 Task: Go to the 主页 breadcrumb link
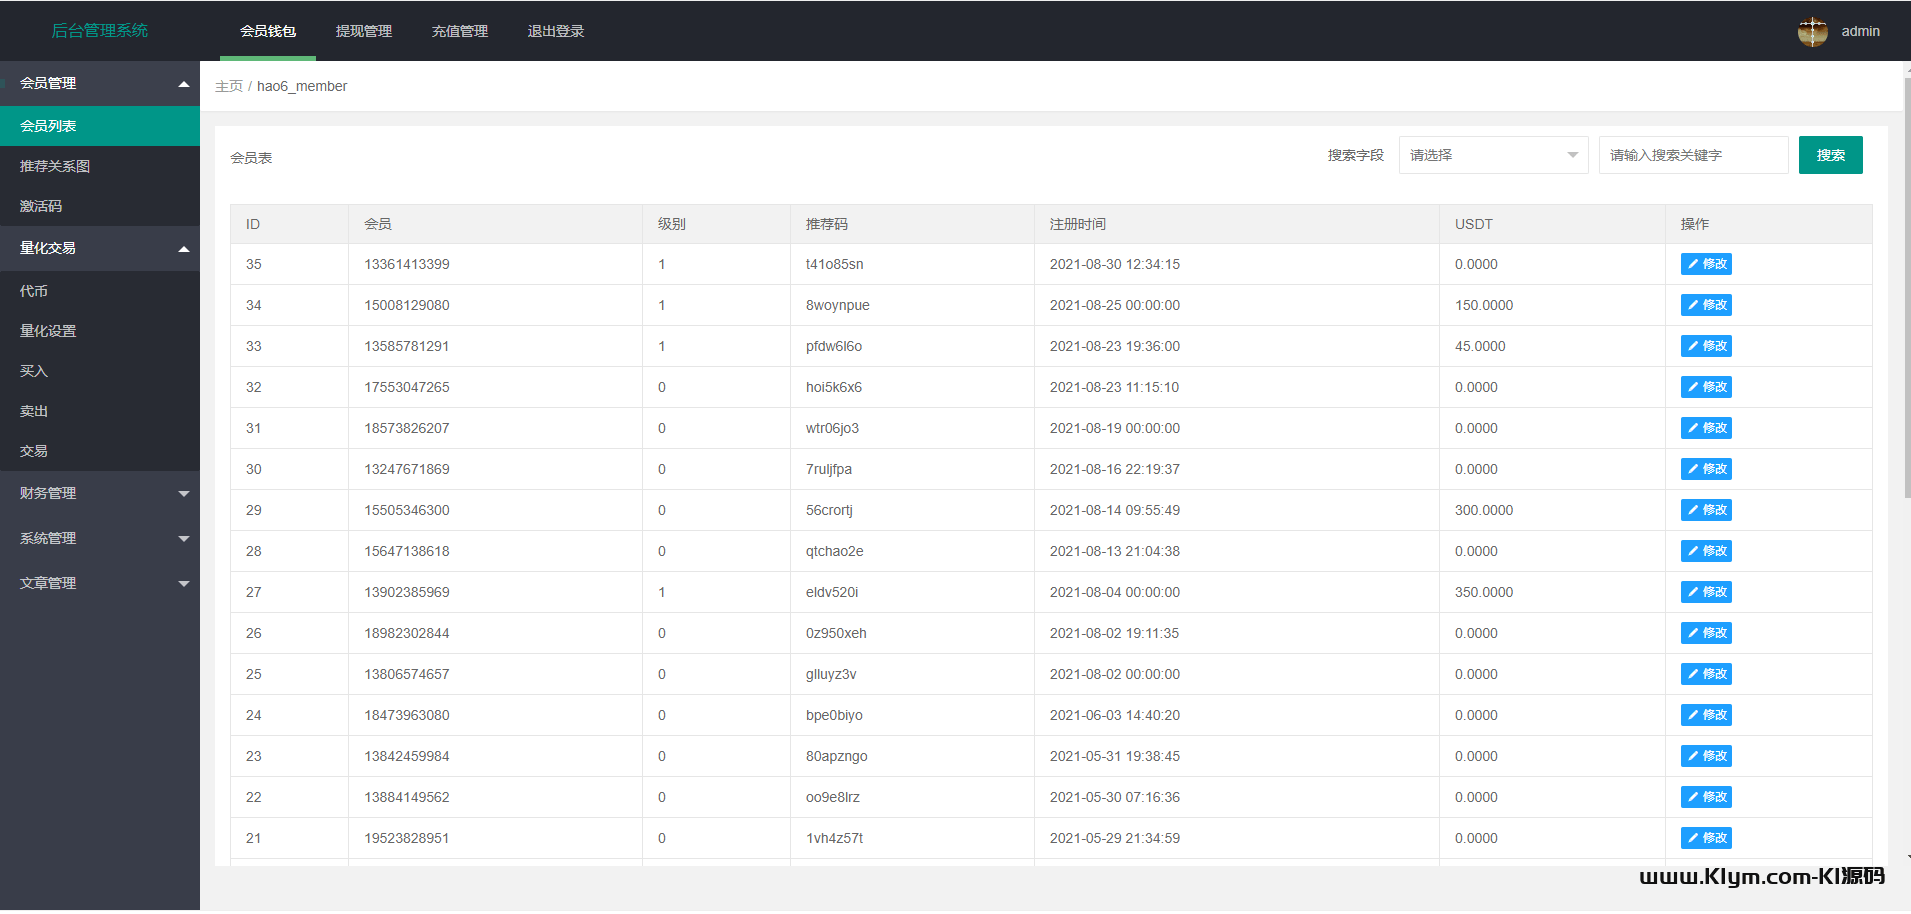click(x=229, y=86)
